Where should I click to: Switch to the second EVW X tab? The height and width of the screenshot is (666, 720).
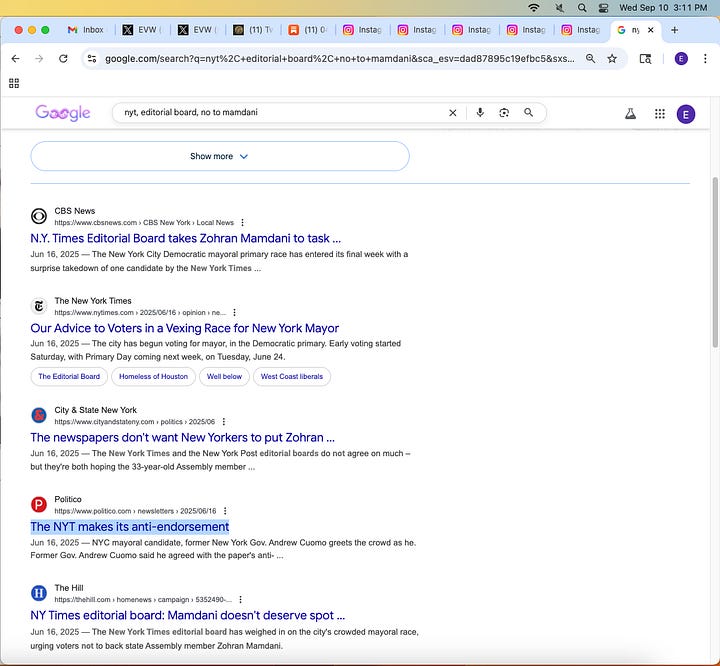[197, 30]
